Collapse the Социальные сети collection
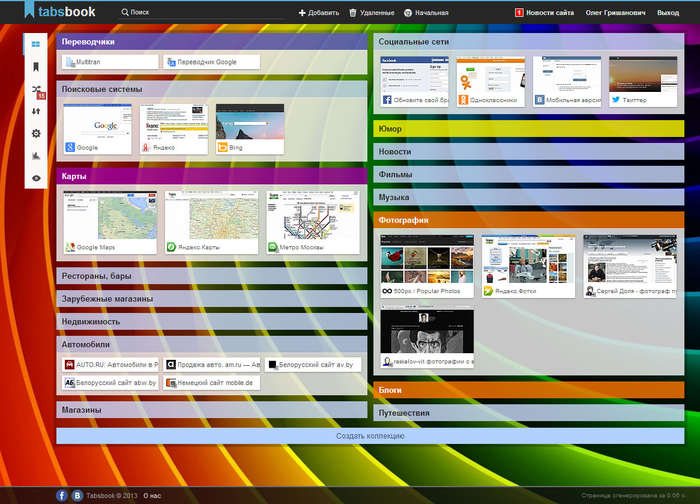Image resolution: width=700 pixels, height=504 pixels. point(529,42)
